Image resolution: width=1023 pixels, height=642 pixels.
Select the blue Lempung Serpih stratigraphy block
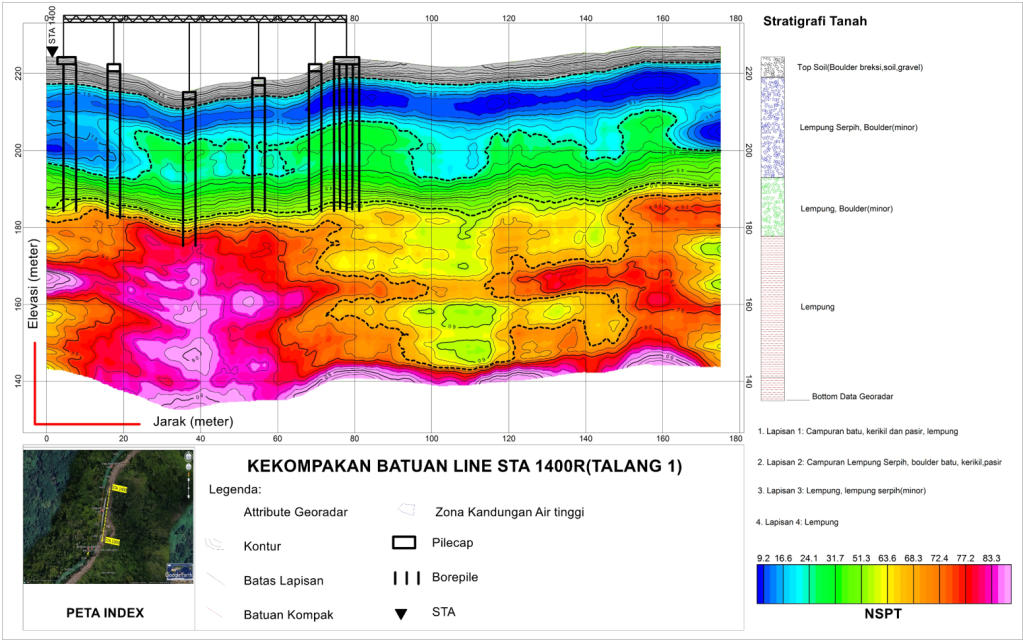point(773,127)
